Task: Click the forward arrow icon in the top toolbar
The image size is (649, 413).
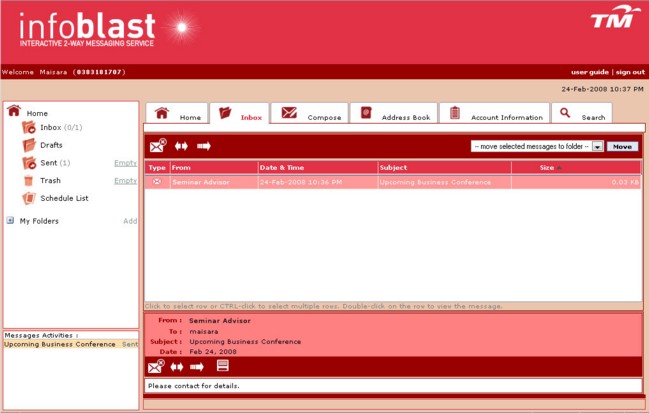Action: pos(204,146)
